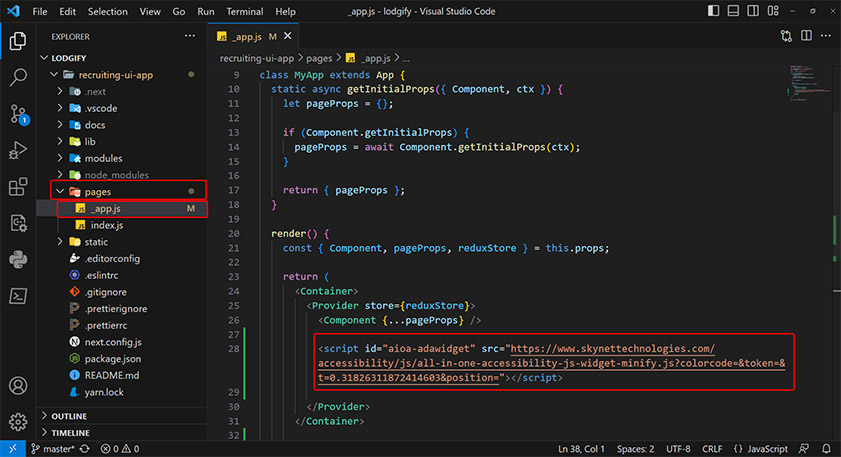Click Open Changes icon in editor toolbar

786,36
